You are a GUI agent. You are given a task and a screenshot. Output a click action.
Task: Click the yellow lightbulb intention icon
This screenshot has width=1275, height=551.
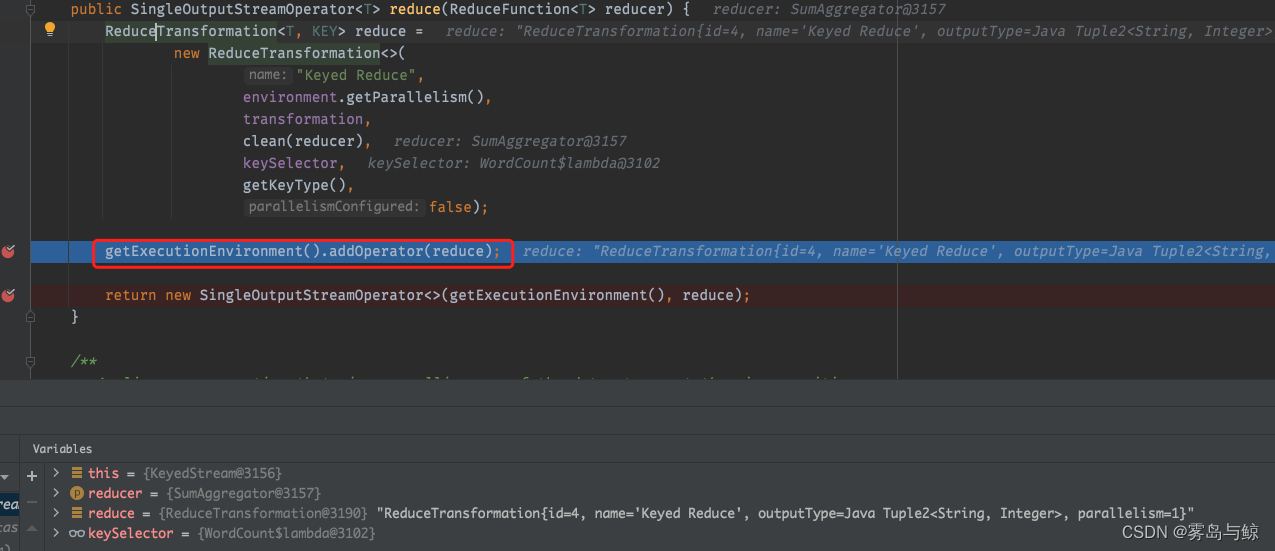point(50,29)
